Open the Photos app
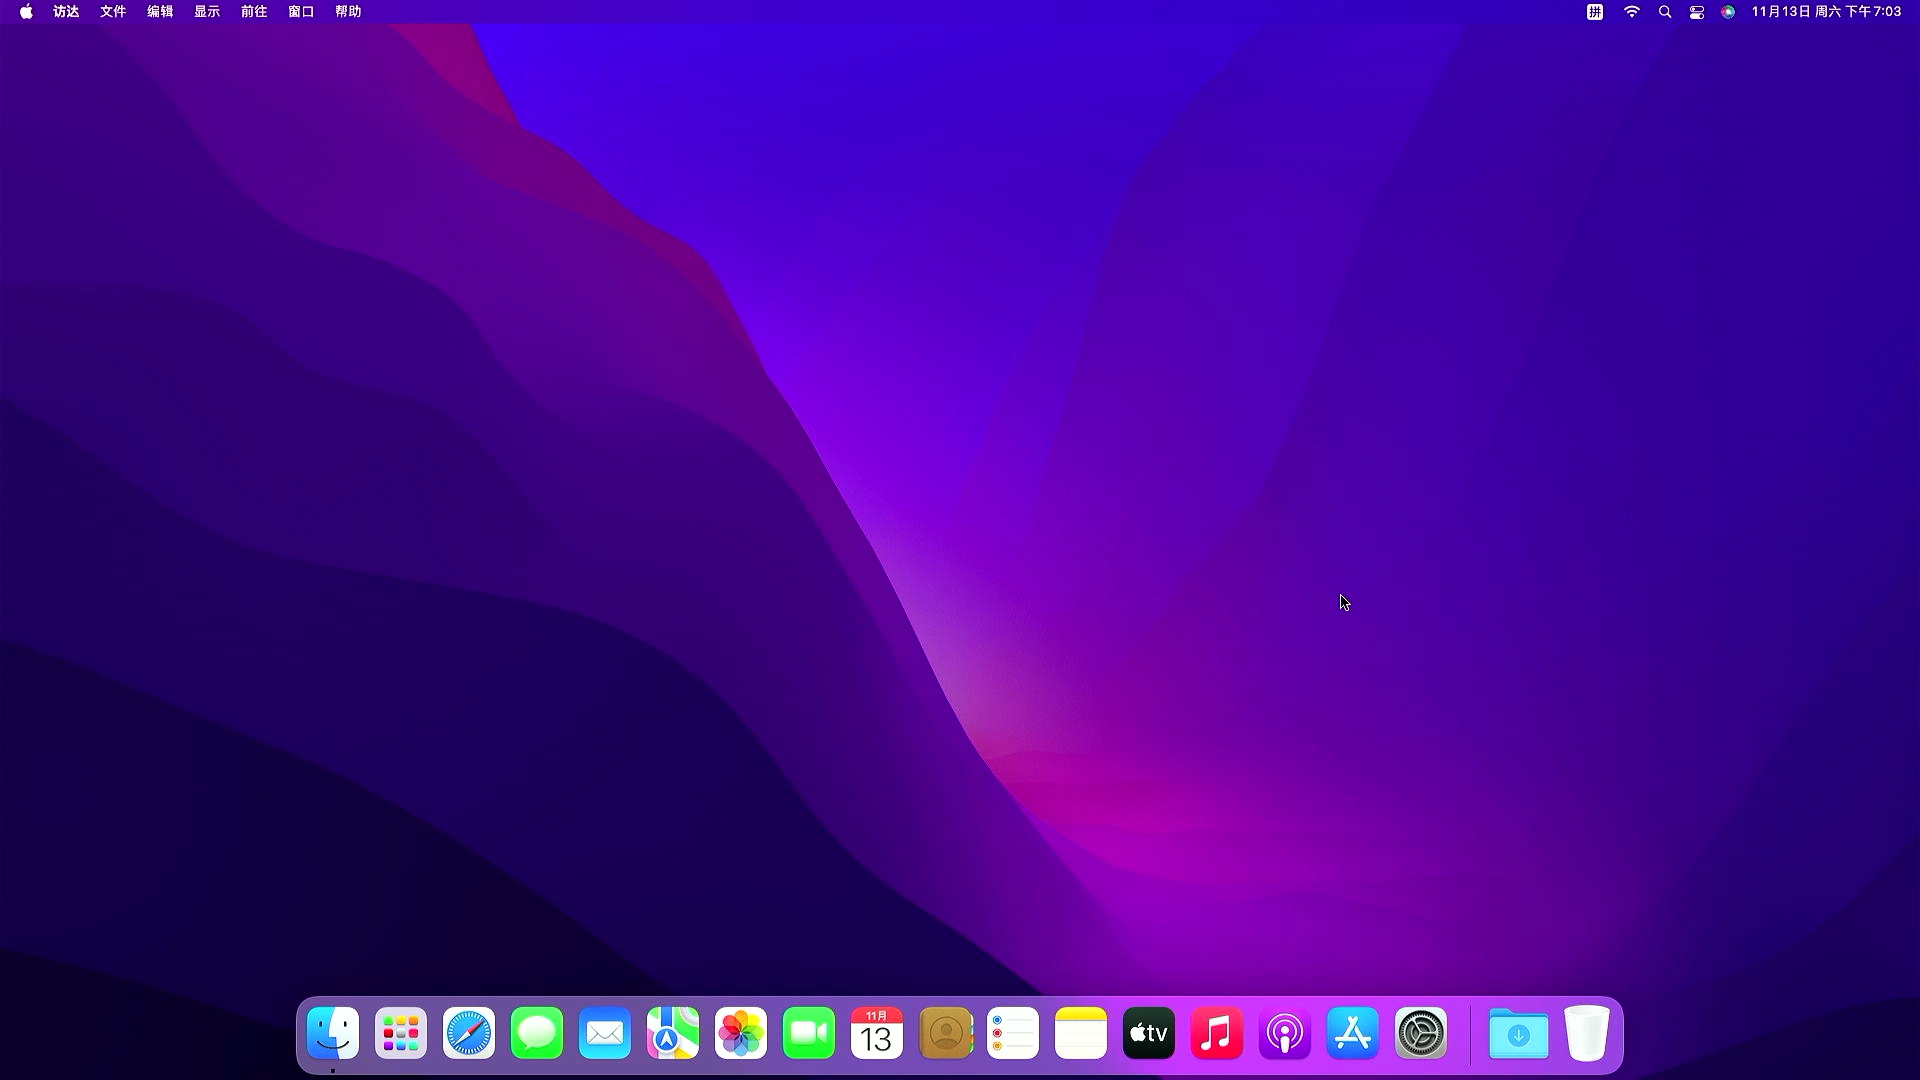This screenshot has width=1920, height=1080. pos(741,1033)
